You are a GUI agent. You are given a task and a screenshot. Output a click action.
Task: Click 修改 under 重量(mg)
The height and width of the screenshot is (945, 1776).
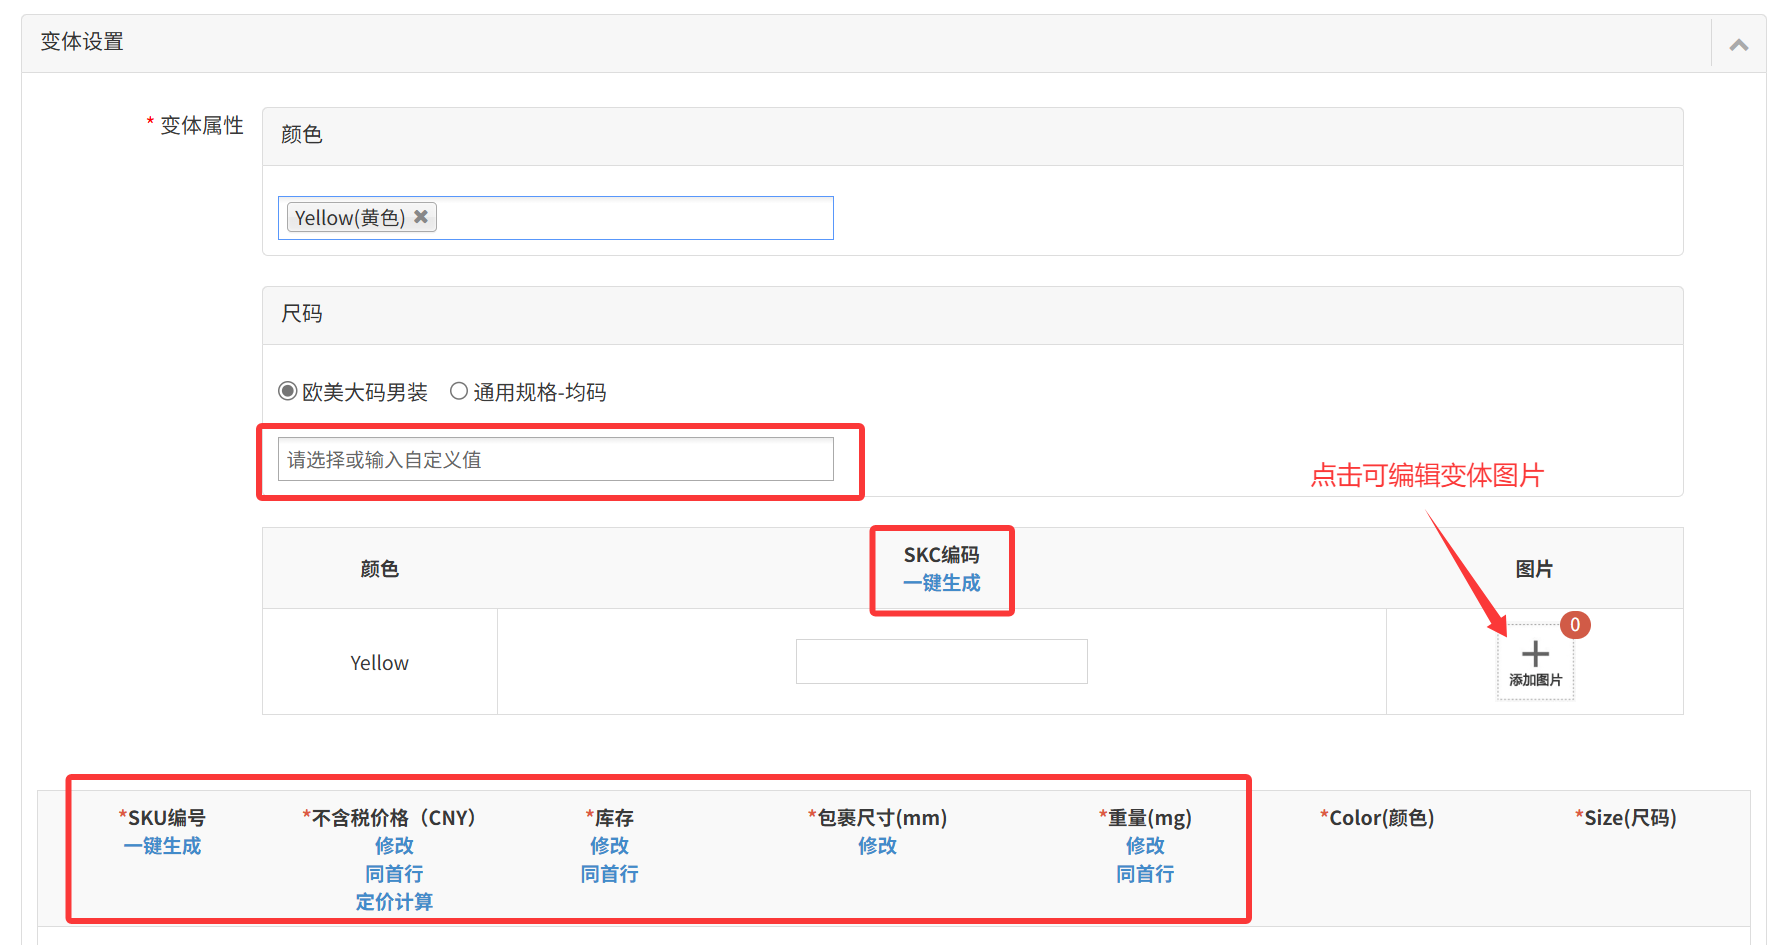[1145, 846]
